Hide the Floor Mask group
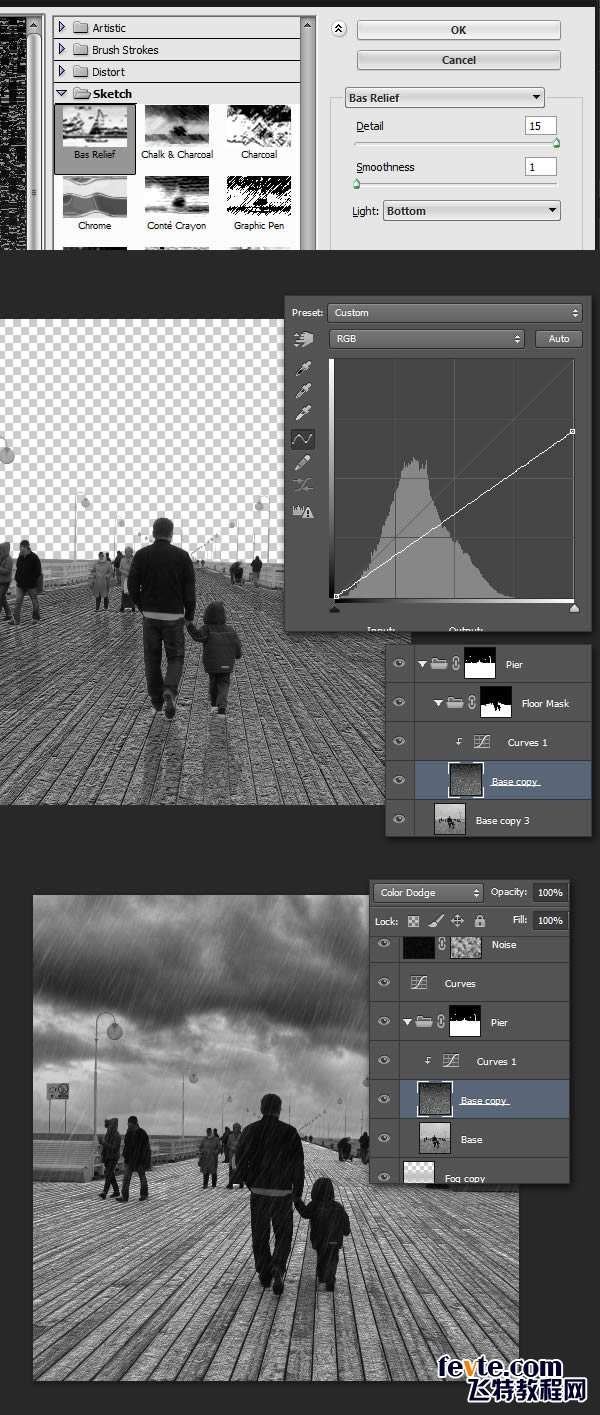This screenshot has width=600, height=1415. coord(399,703)
